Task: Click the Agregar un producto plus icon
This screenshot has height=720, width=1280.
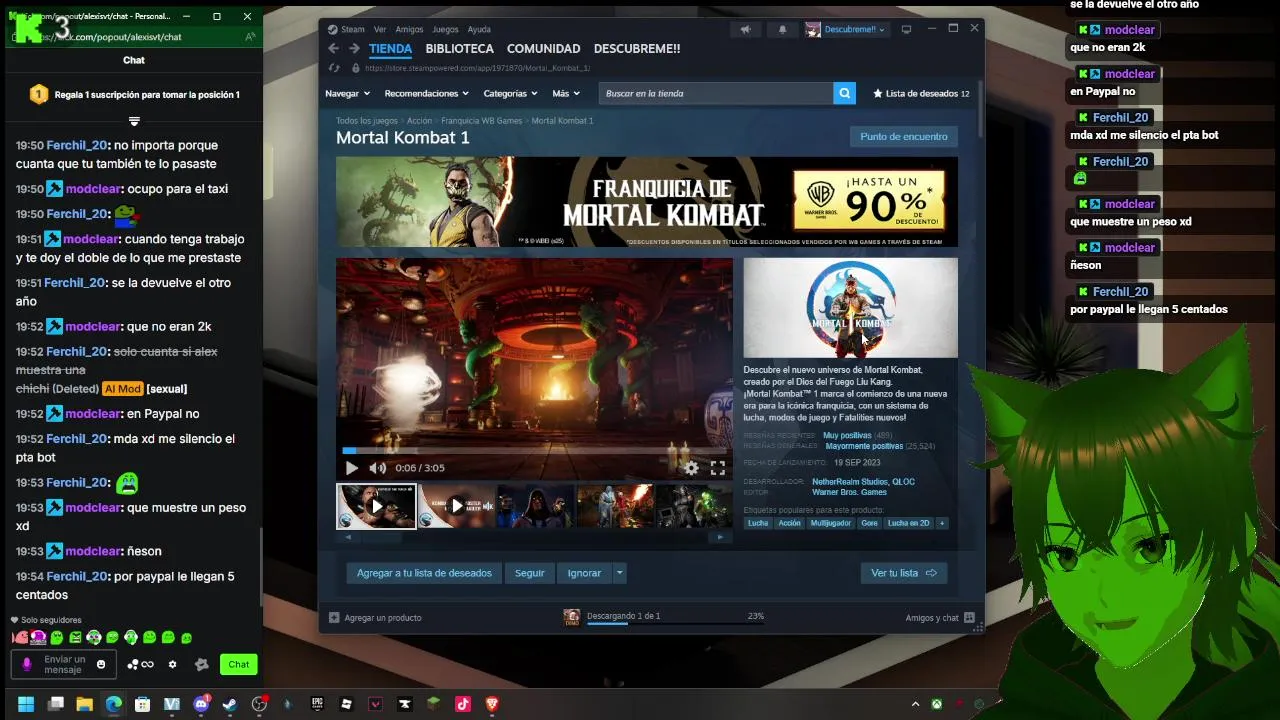Action: pyautogui.click(x=334, y=618)
